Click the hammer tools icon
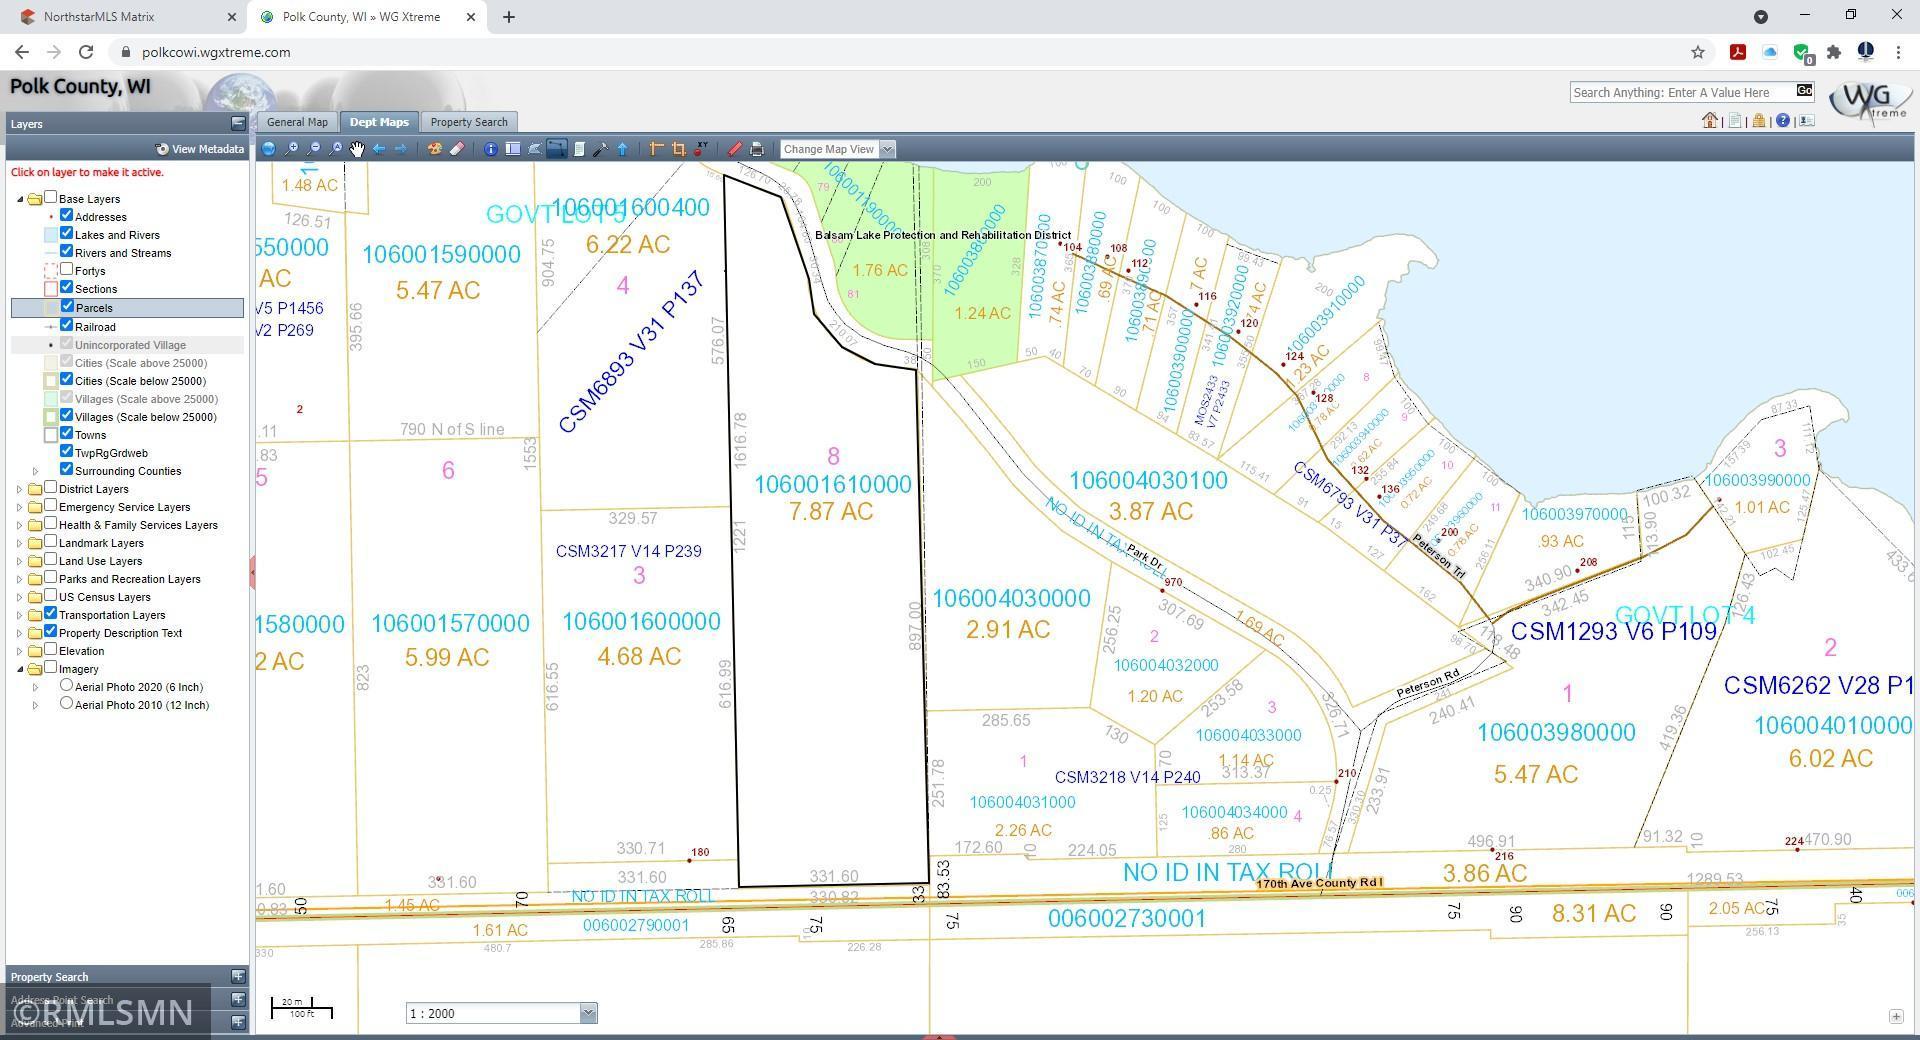Viewport: 1920px width, 1040px height. [600, 149]
